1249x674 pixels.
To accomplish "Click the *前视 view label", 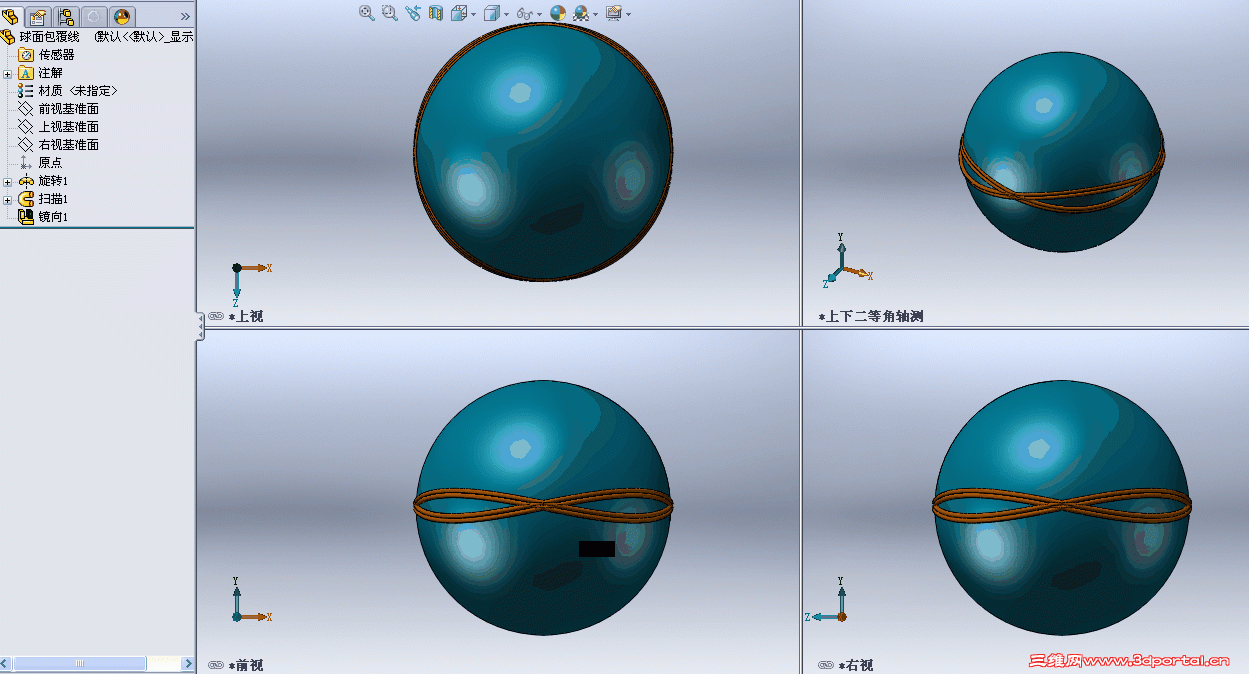I will click(246, 665).
